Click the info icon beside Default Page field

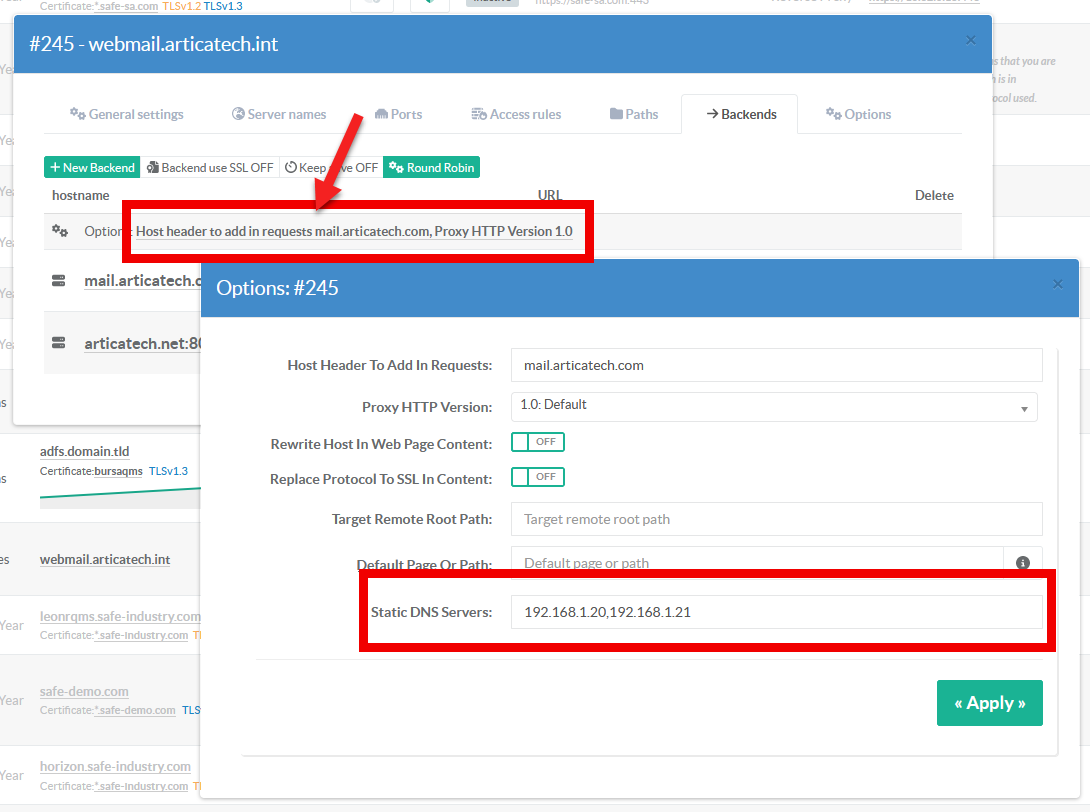[1023, 563]
